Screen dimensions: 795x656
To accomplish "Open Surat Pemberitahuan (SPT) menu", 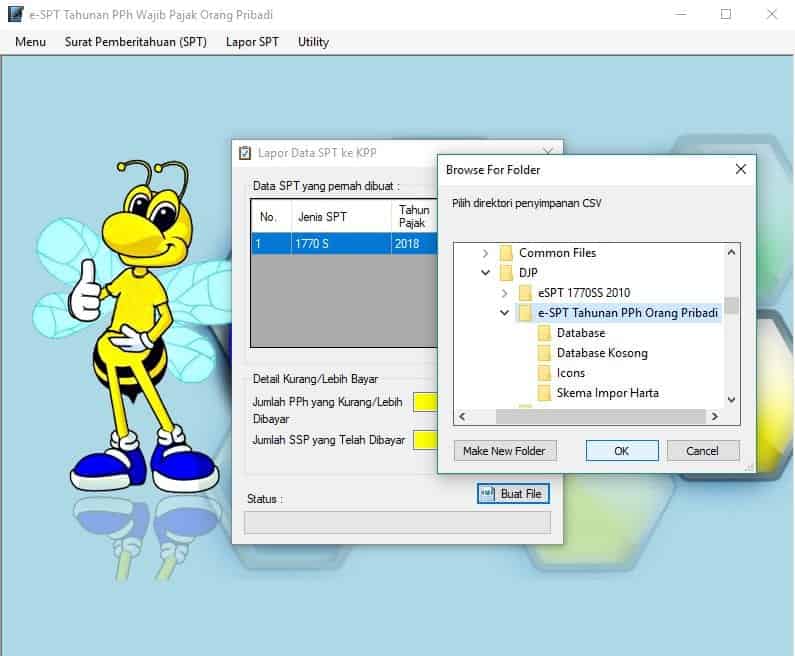I will [x=136, y=42].
